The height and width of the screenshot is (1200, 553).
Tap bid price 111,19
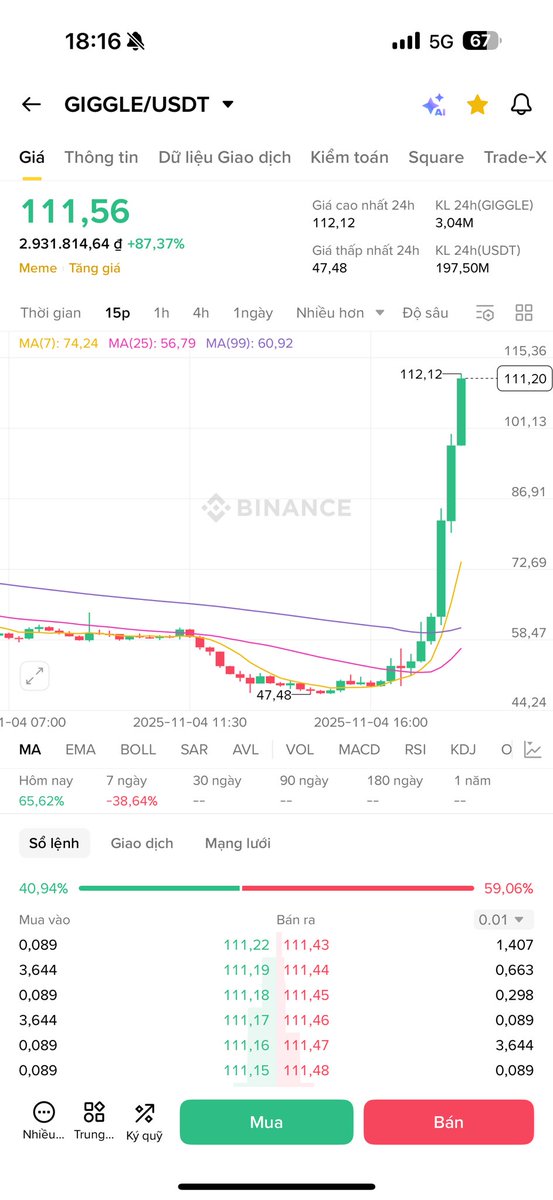click(246, 970)
